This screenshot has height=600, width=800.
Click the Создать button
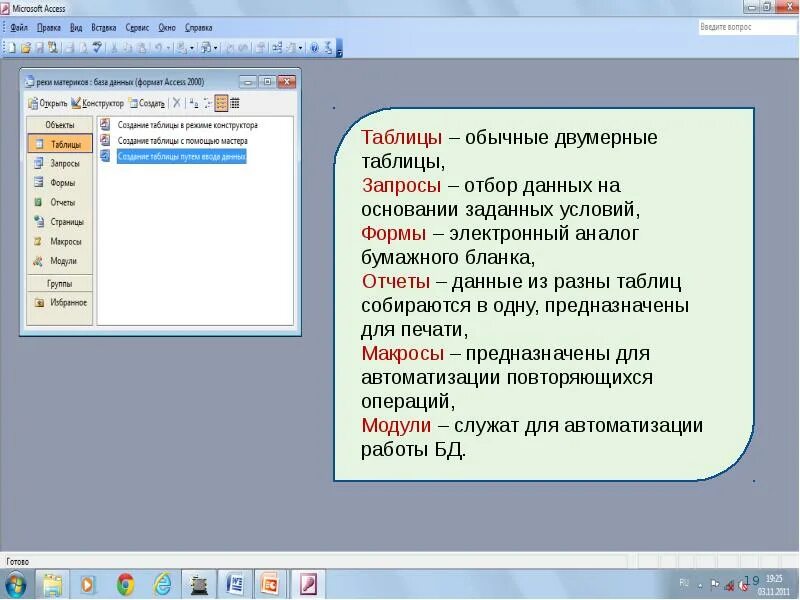[x=147, y=103]
